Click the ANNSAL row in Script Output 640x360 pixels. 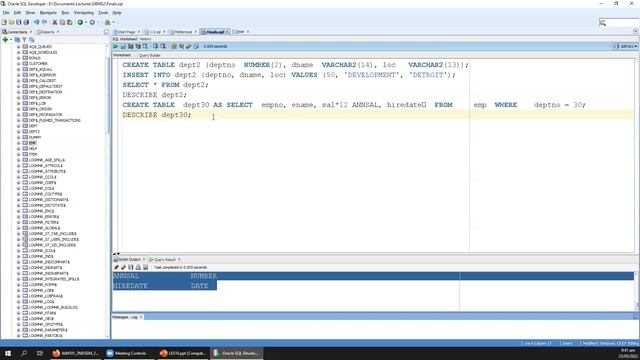tap(373, 276)
